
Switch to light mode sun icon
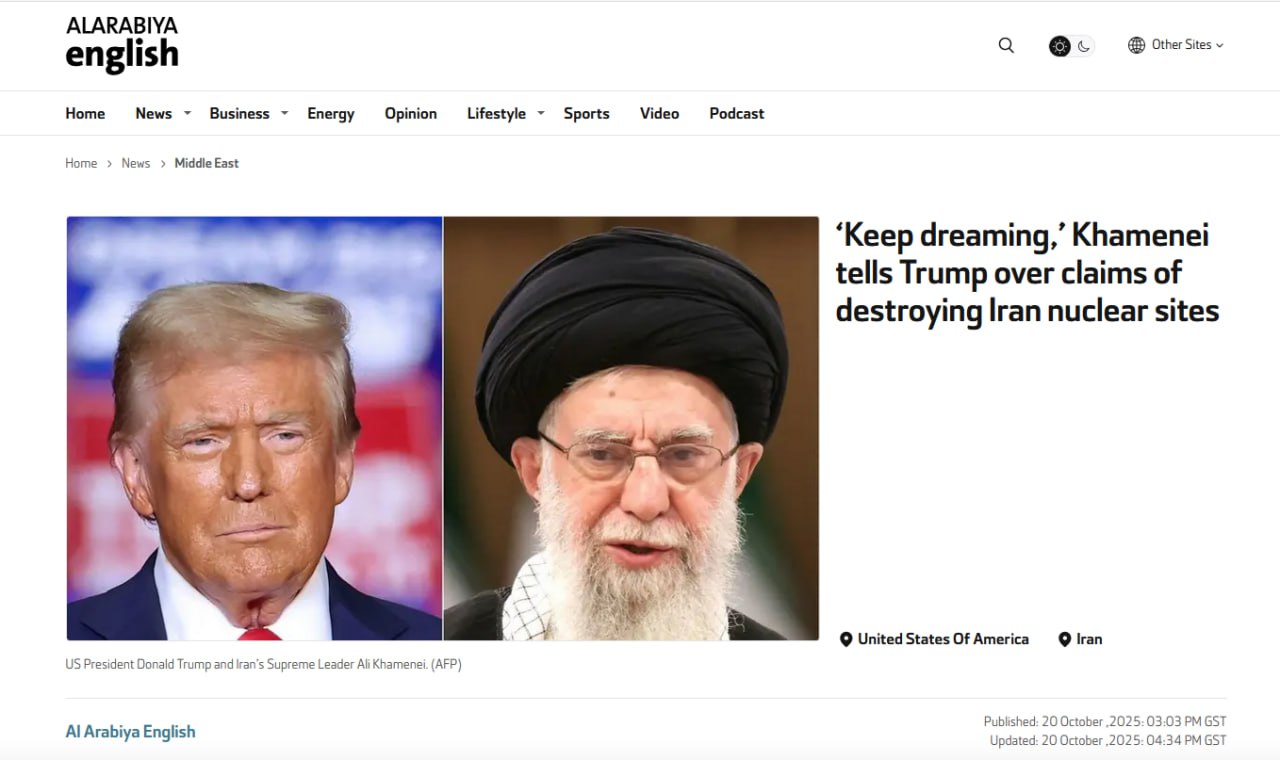1060,46
